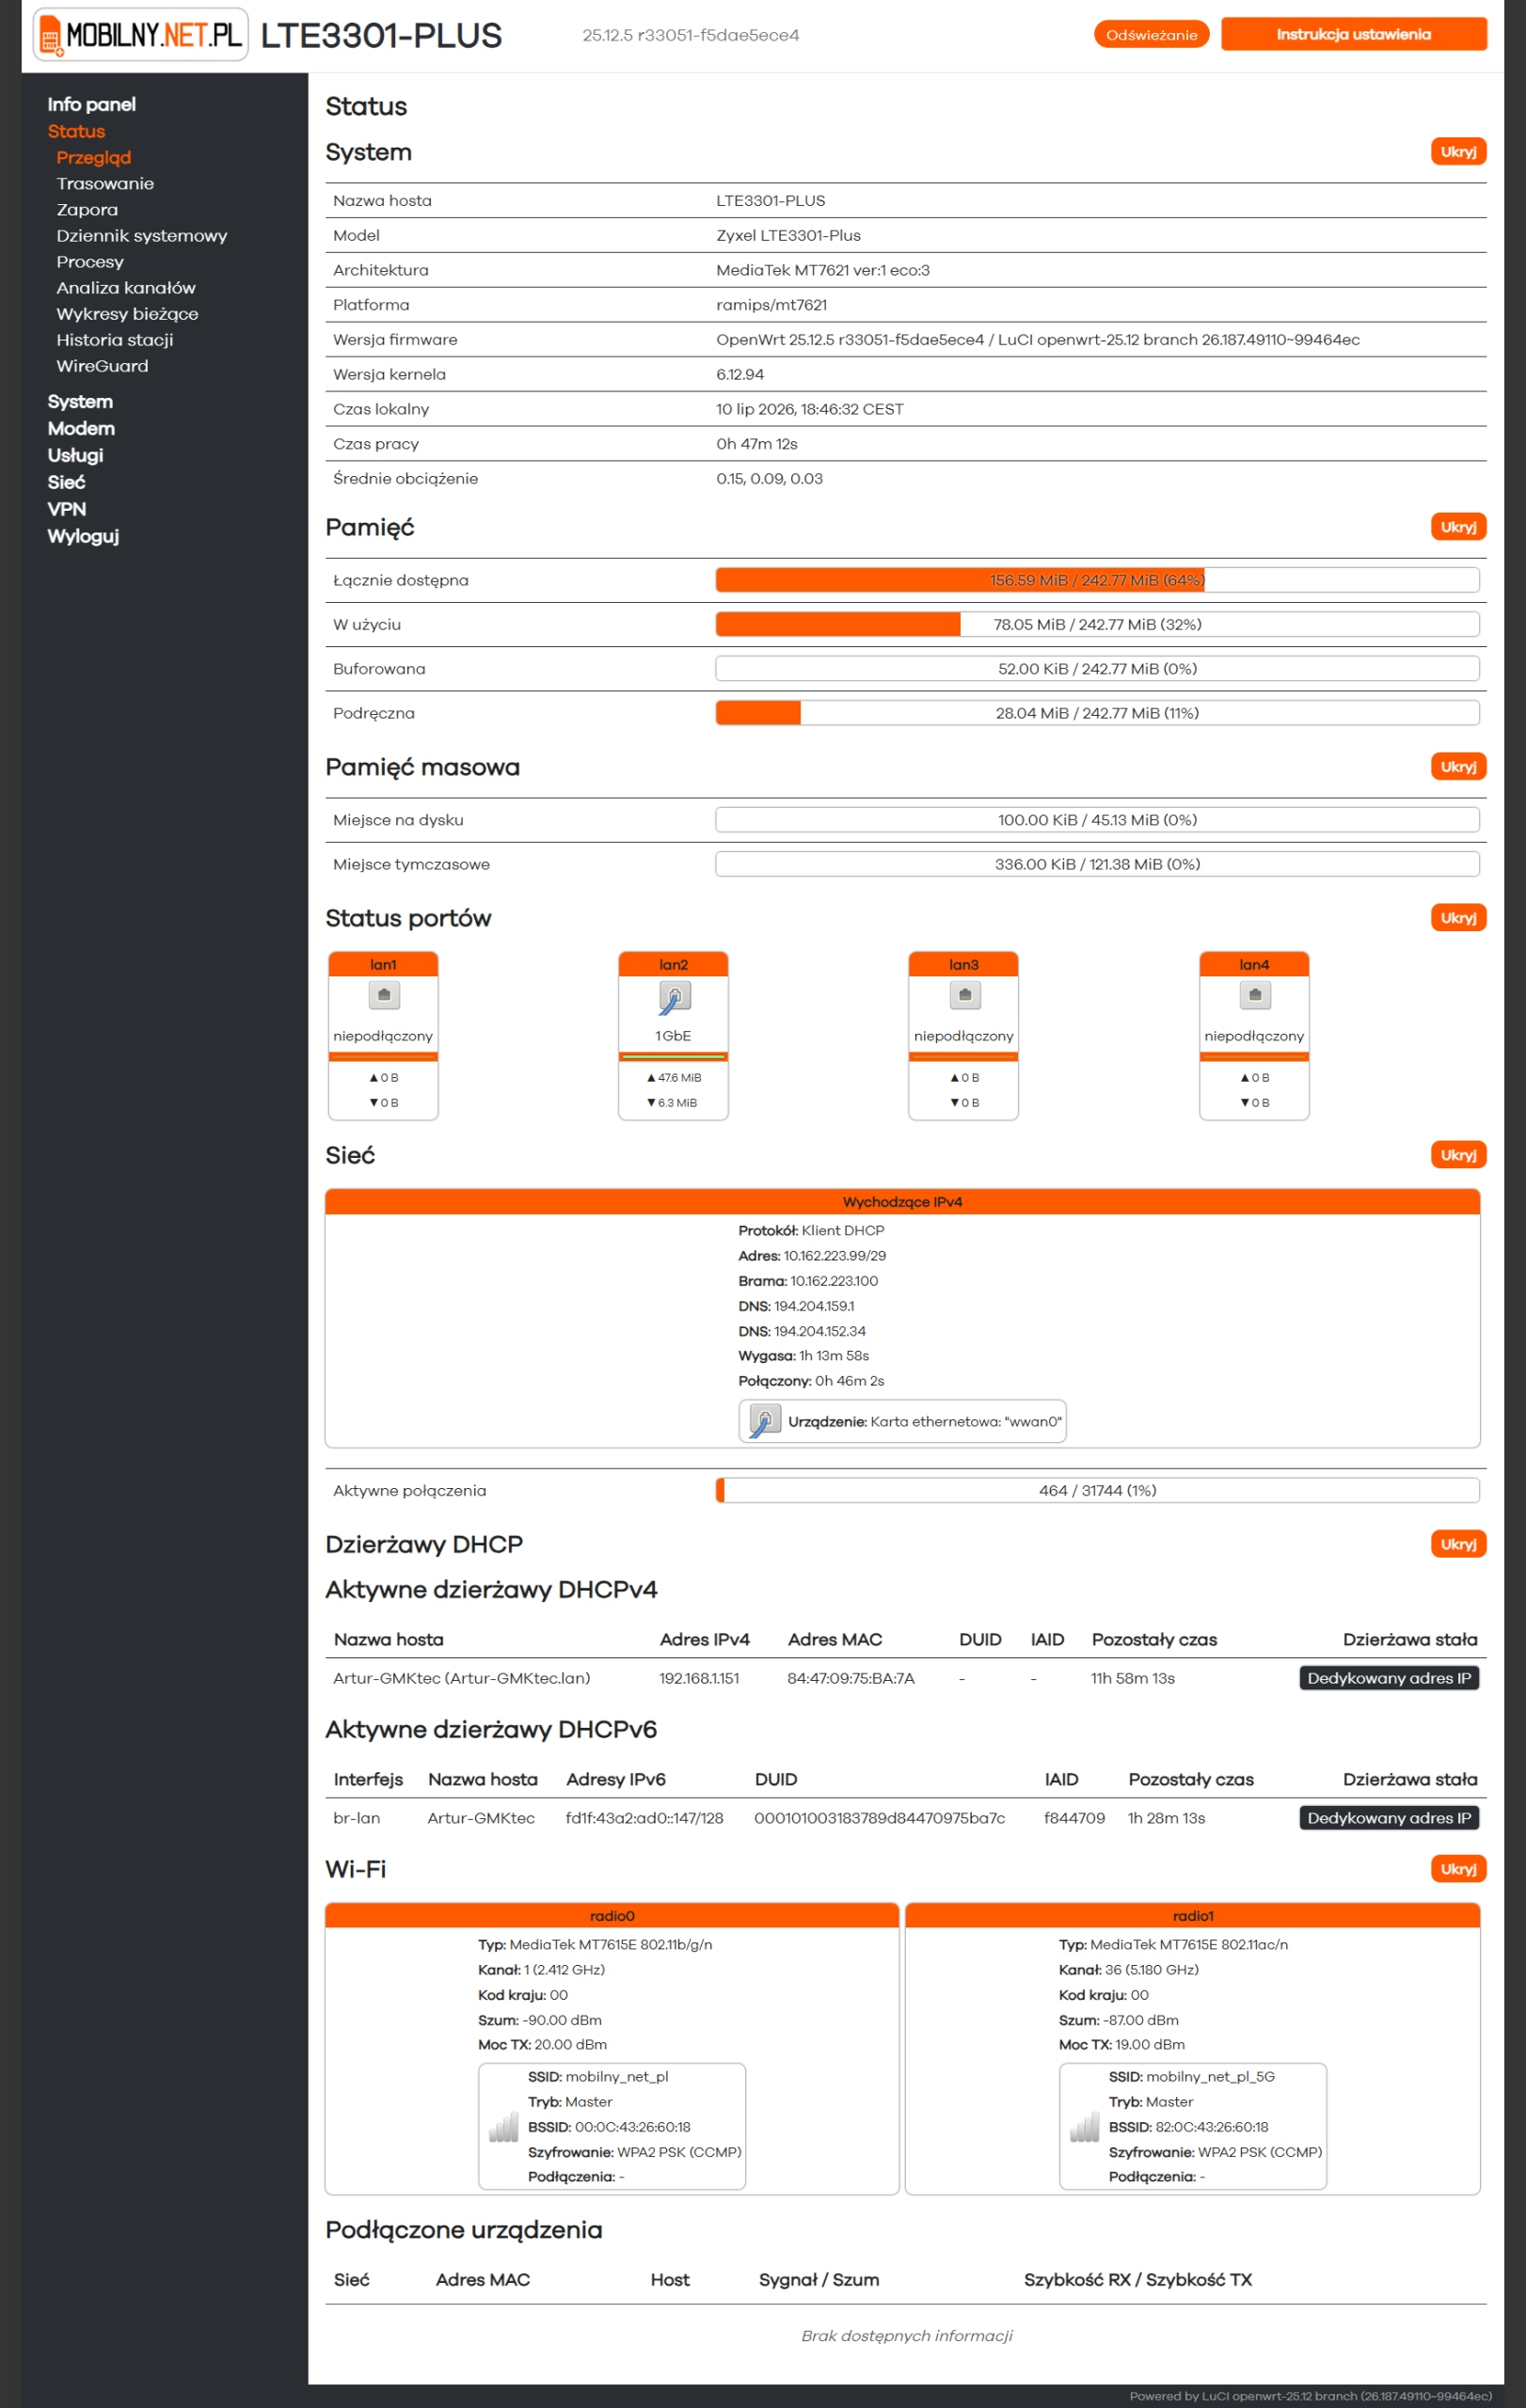Click the BSSID 82:0C:43:26:60:18
Viewport: 1526px width, 2408px height.
tap(1211, 2127)
